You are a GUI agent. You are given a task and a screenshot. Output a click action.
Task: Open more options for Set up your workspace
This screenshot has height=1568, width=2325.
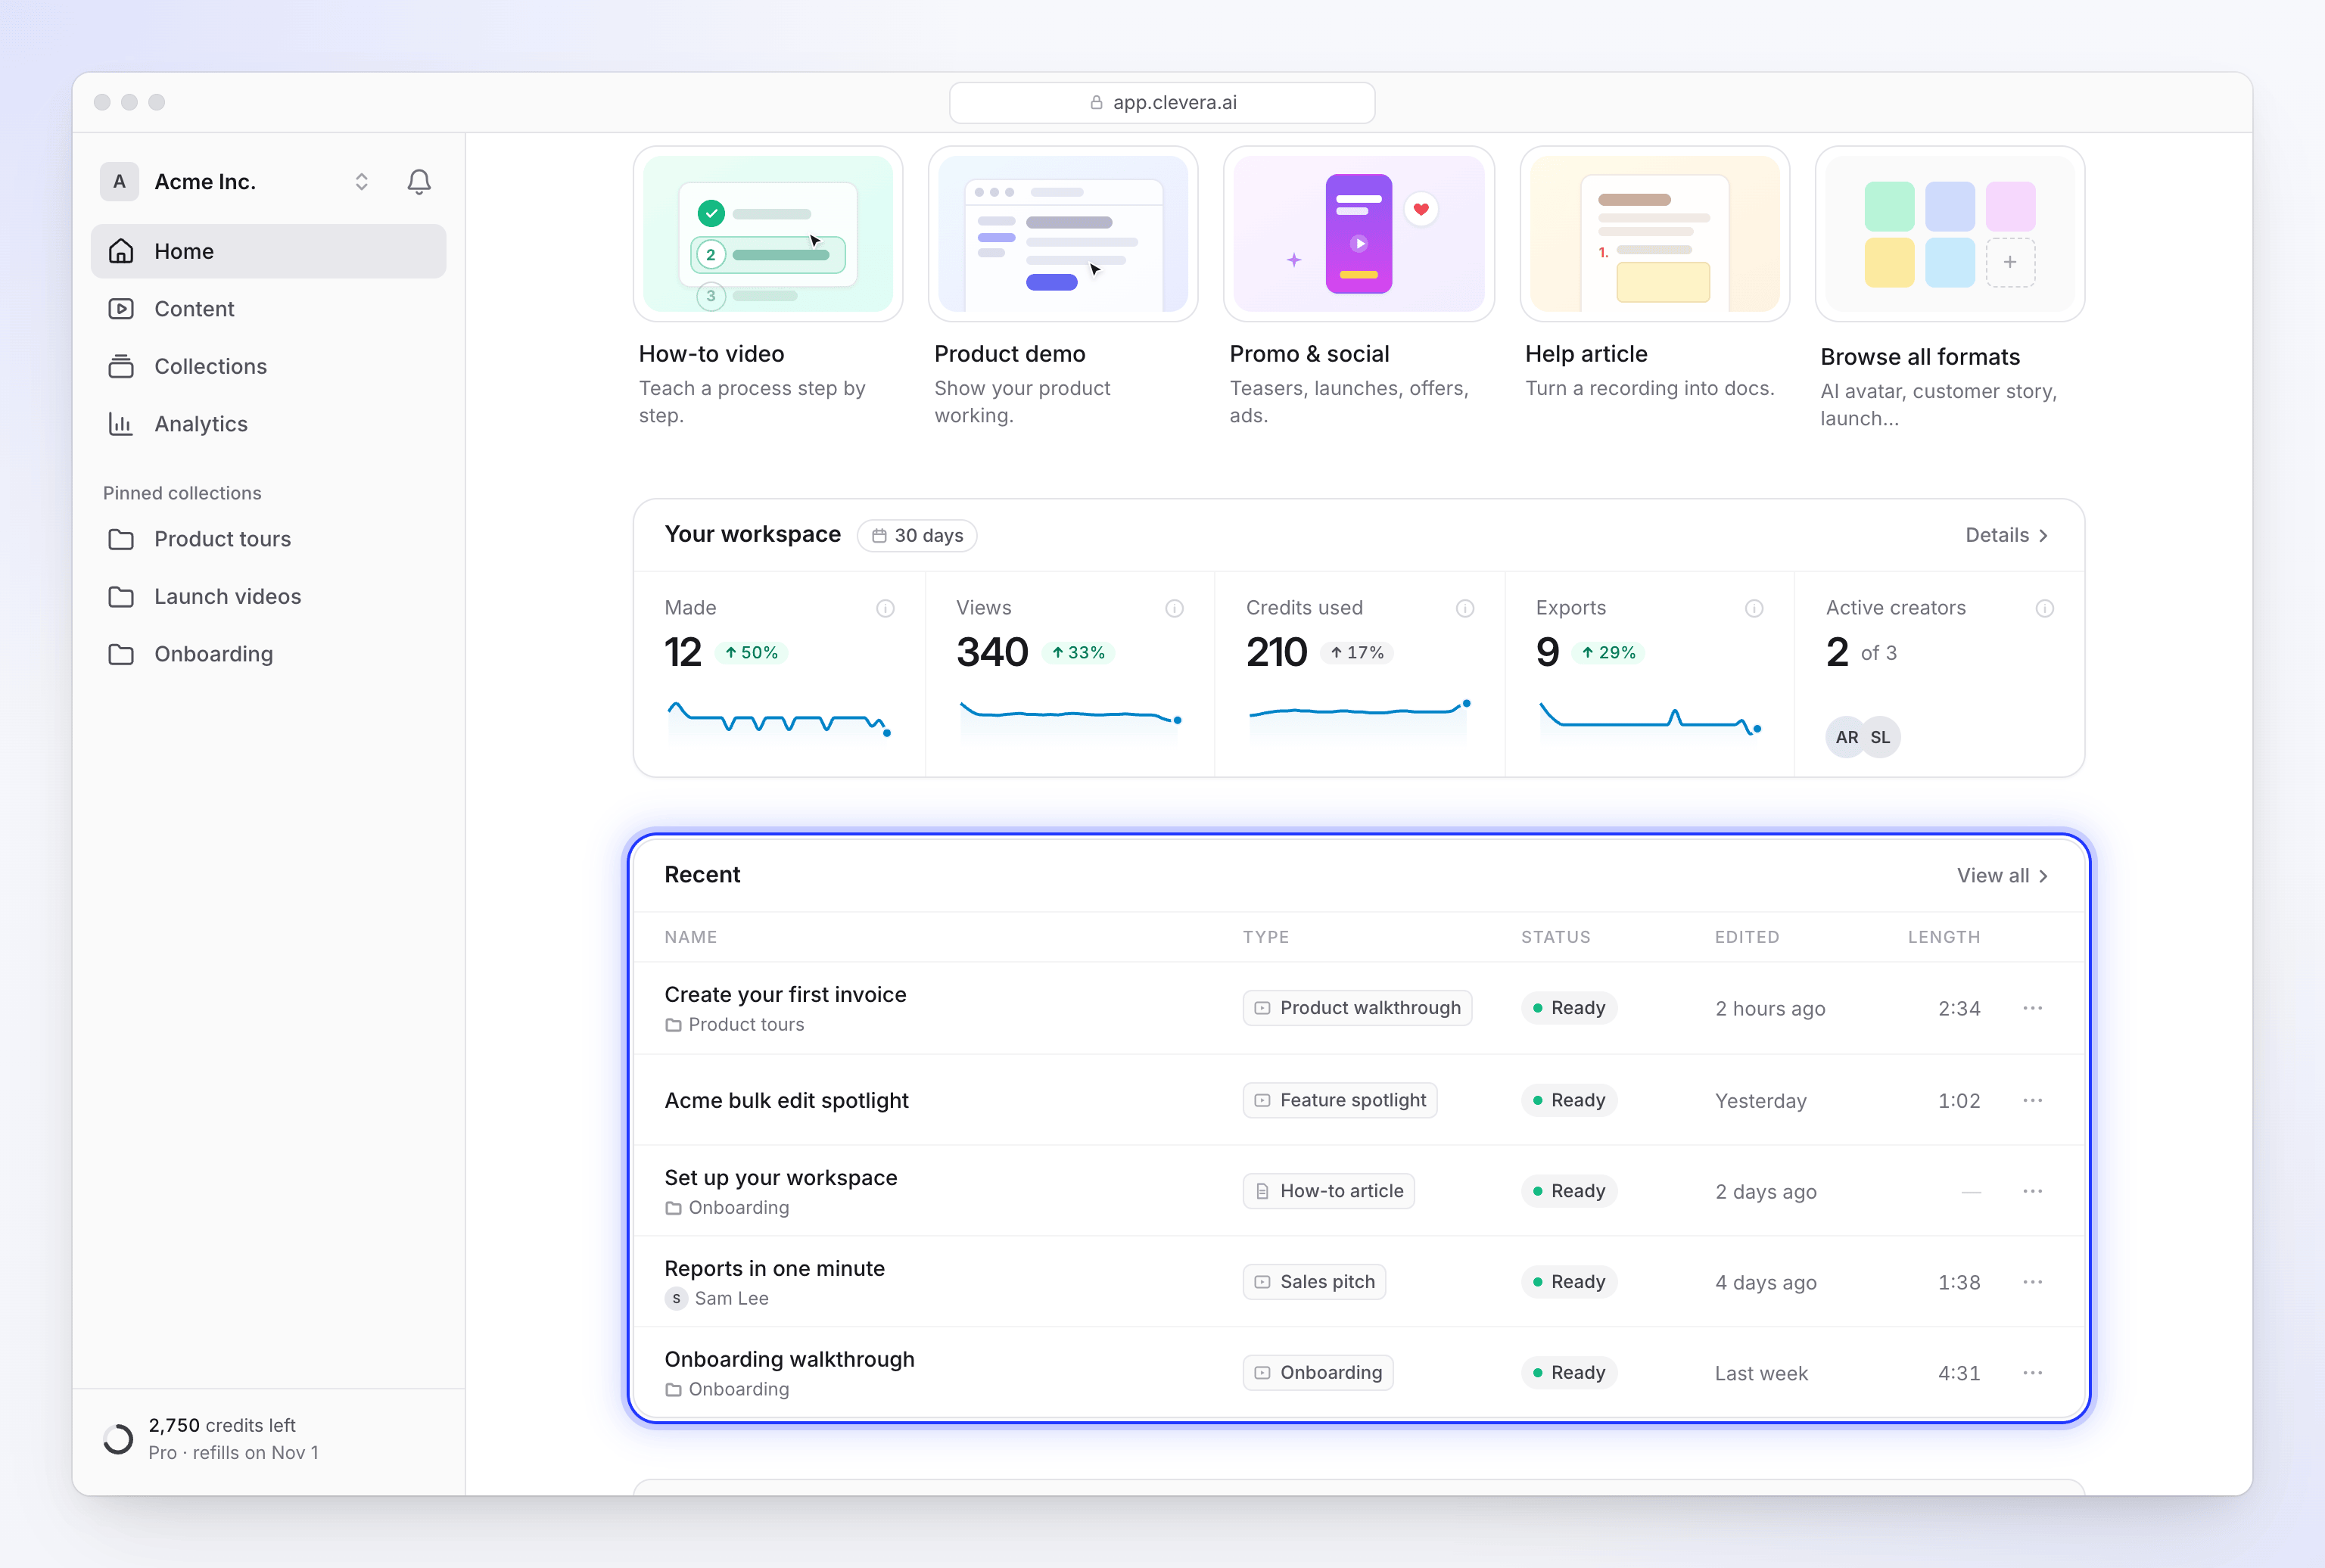click(2032, 1191)
